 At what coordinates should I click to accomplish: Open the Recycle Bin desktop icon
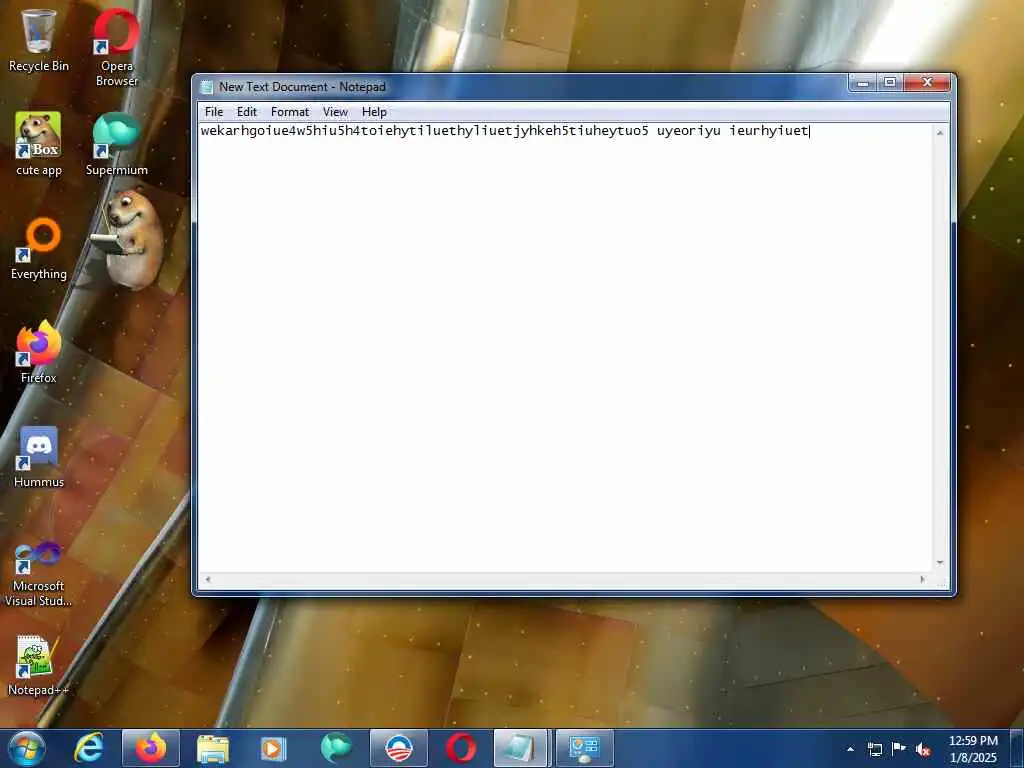tap(38, 40)
